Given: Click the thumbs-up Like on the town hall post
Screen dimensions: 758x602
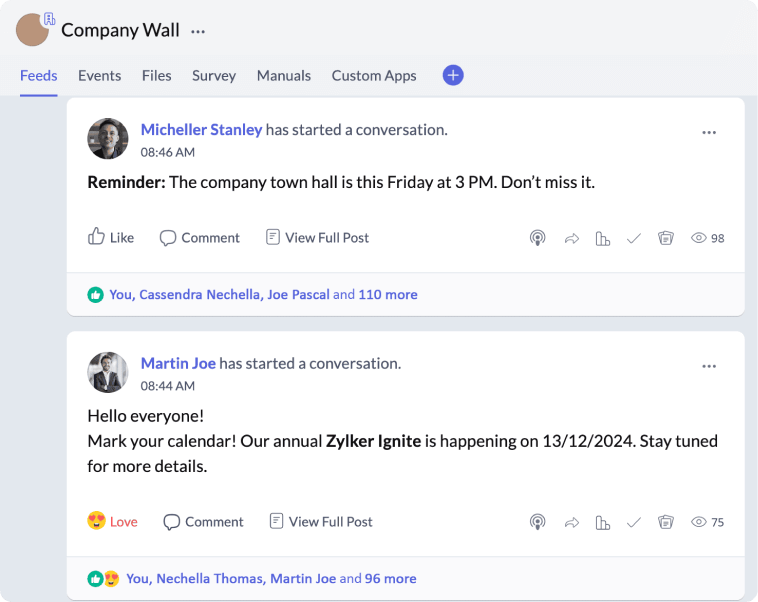Looking at the screenshot, I should pos(111,238).
